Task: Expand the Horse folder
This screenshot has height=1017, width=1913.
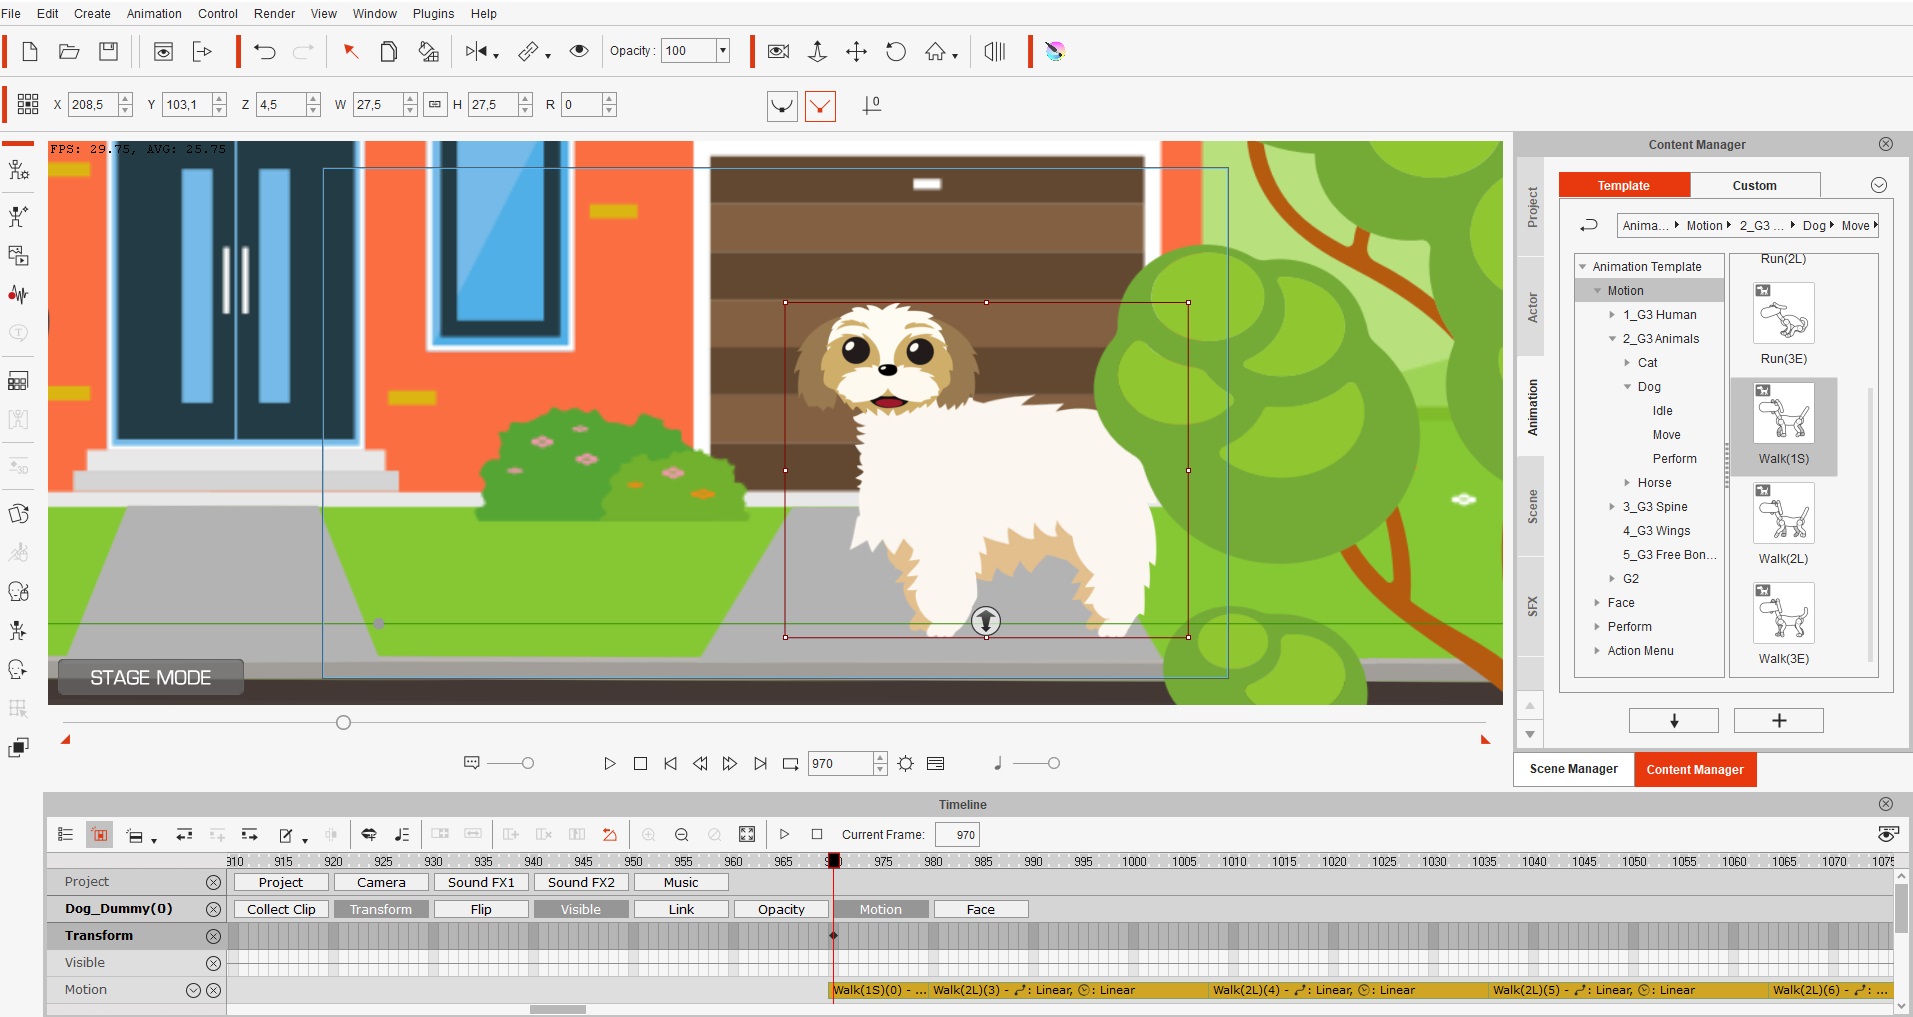Action: click(x=1627, y=483)
